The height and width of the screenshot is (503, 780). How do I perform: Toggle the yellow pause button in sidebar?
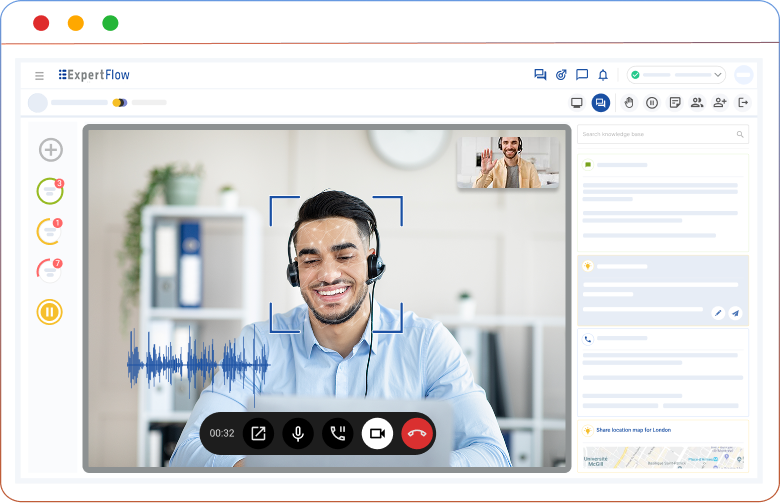49,312
